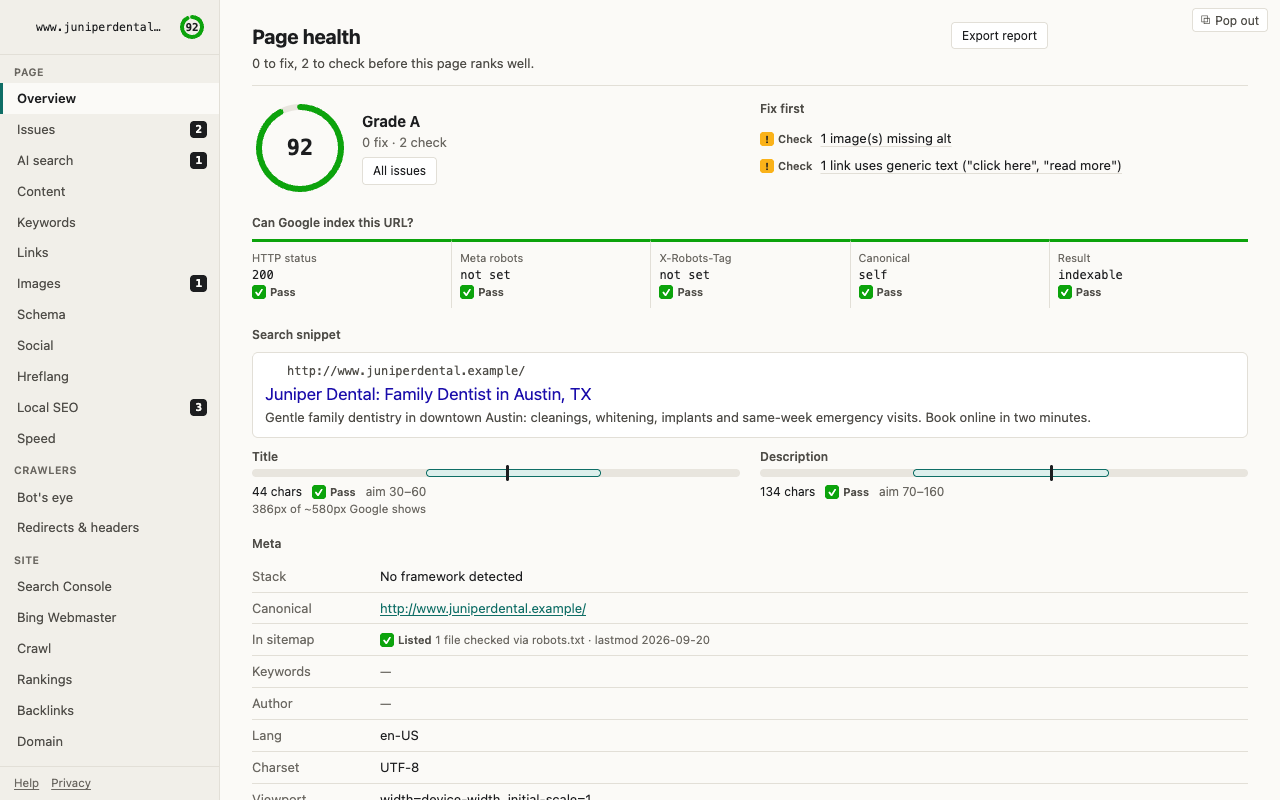Click the warning icon beside generic link text issue
Viewport: 1280px width, 800px height.
[767, 166]
